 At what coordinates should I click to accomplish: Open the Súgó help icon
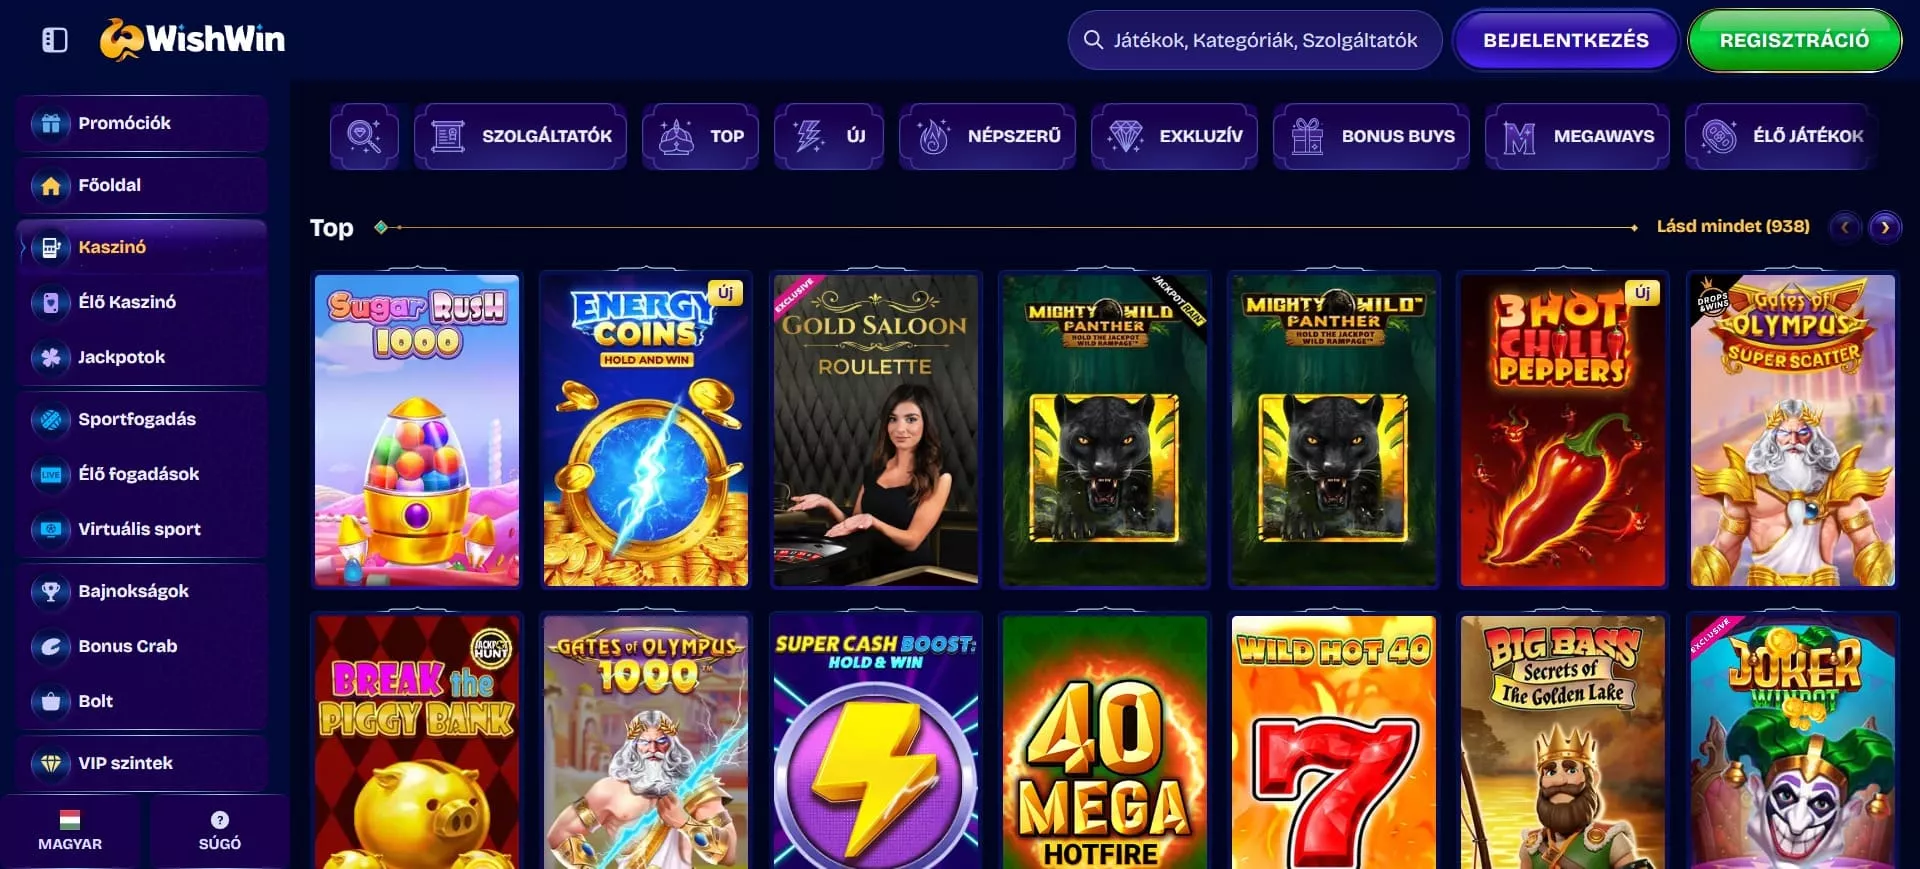pos(220,820)
